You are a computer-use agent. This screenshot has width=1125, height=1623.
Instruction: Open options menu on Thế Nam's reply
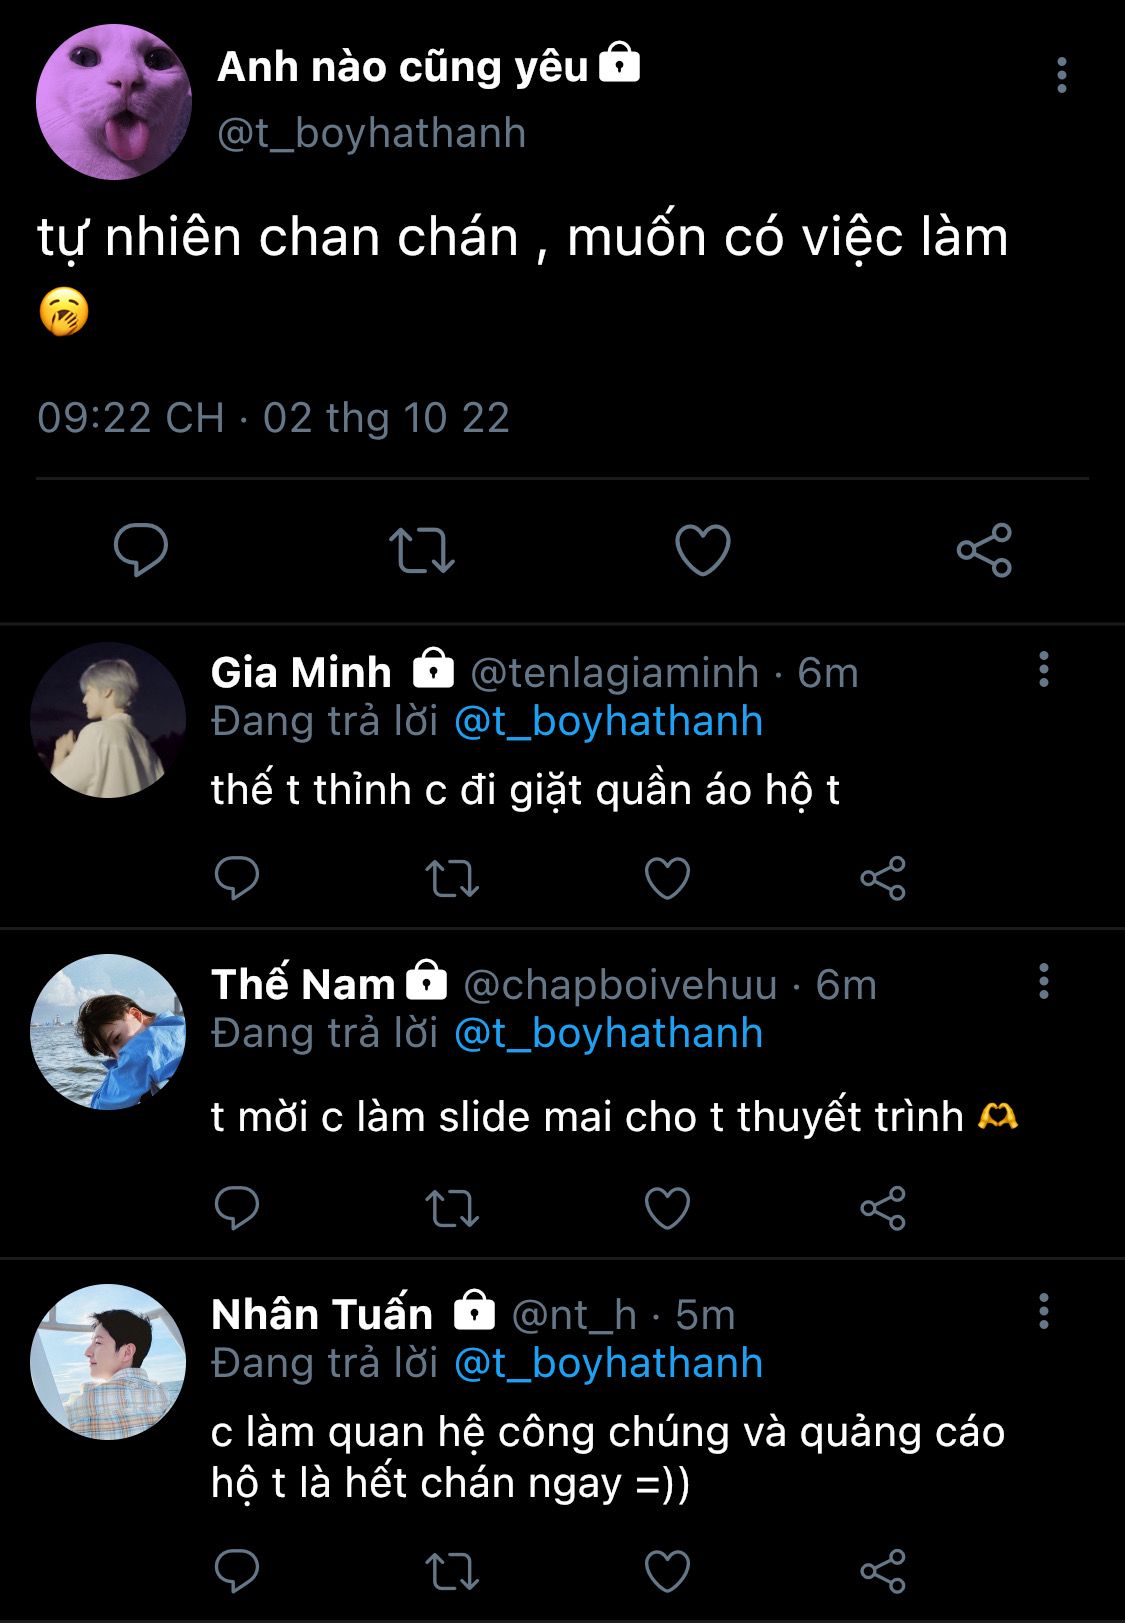coord(1043,982)
